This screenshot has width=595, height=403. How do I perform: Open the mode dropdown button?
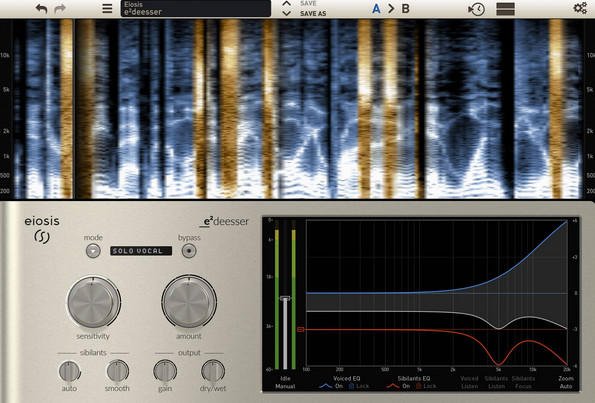pyautogui.click(x=93, y=251)
